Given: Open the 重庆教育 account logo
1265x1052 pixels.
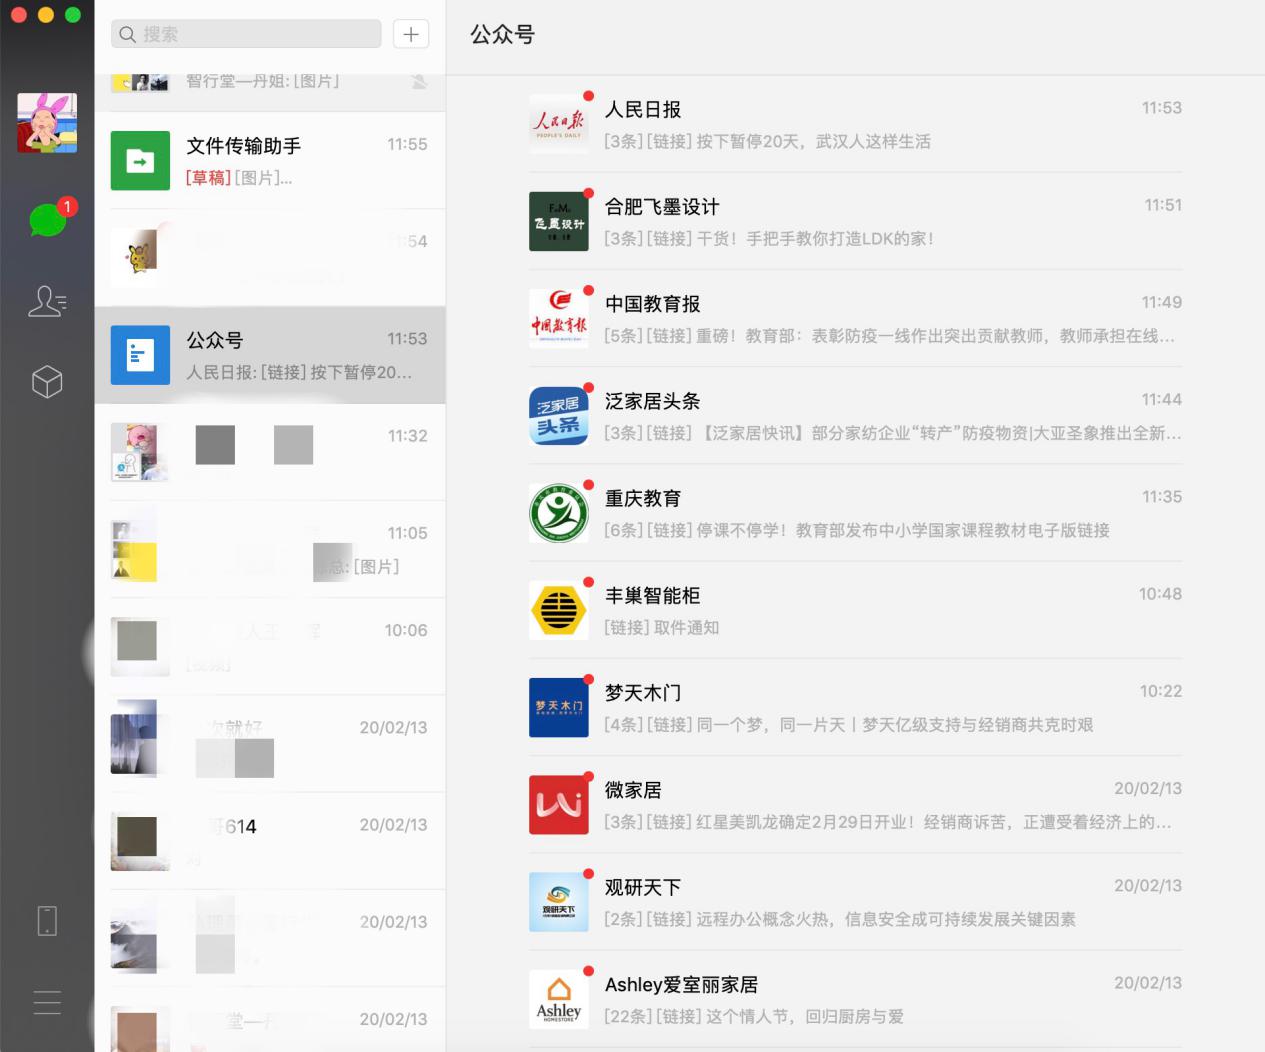Looking at the screenshot, I should pyautogui.click(x=559, y=513).
